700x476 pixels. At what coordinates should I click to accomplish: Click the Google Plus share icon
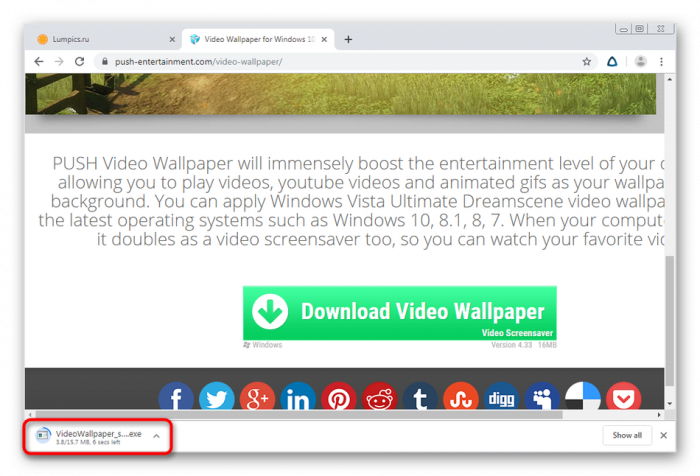tap(257, 398)
